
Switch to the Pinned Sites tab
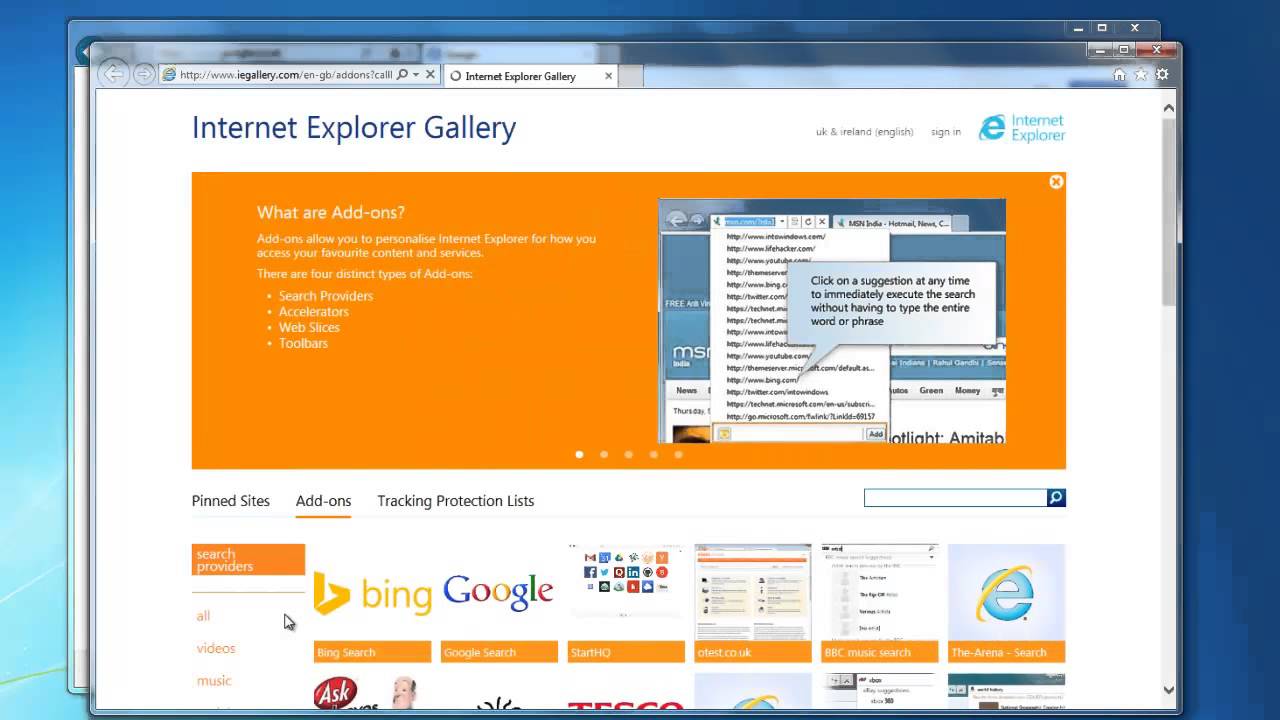(231, 501)
